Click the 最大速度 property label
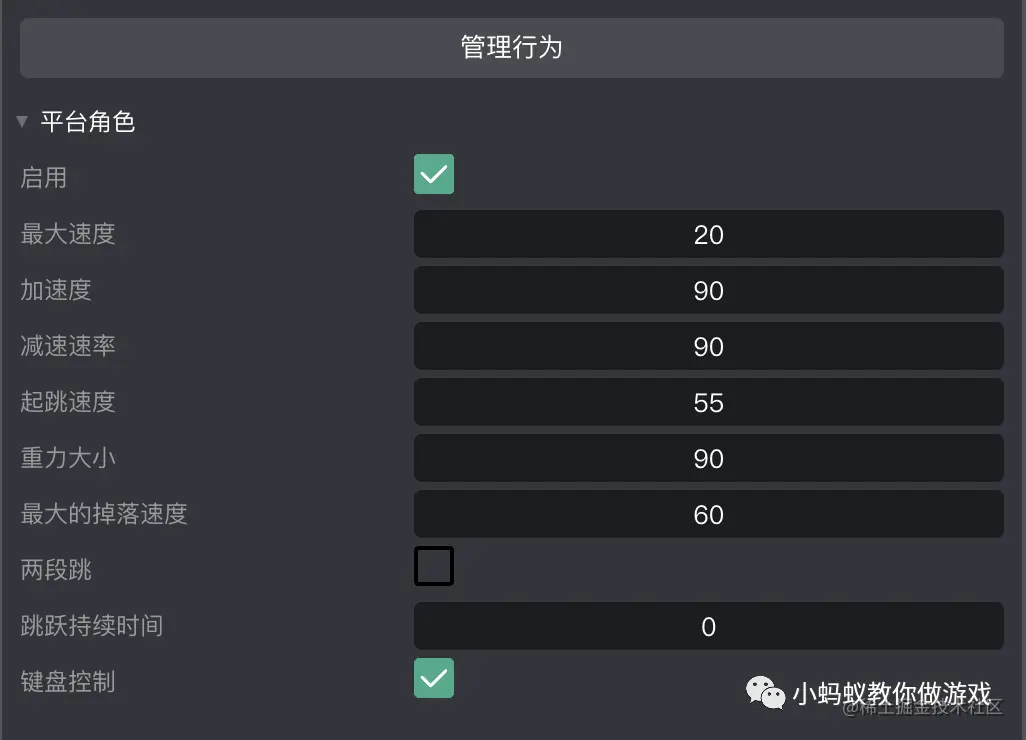Viewport: 1026px width, 740px height. pos(66,234)
